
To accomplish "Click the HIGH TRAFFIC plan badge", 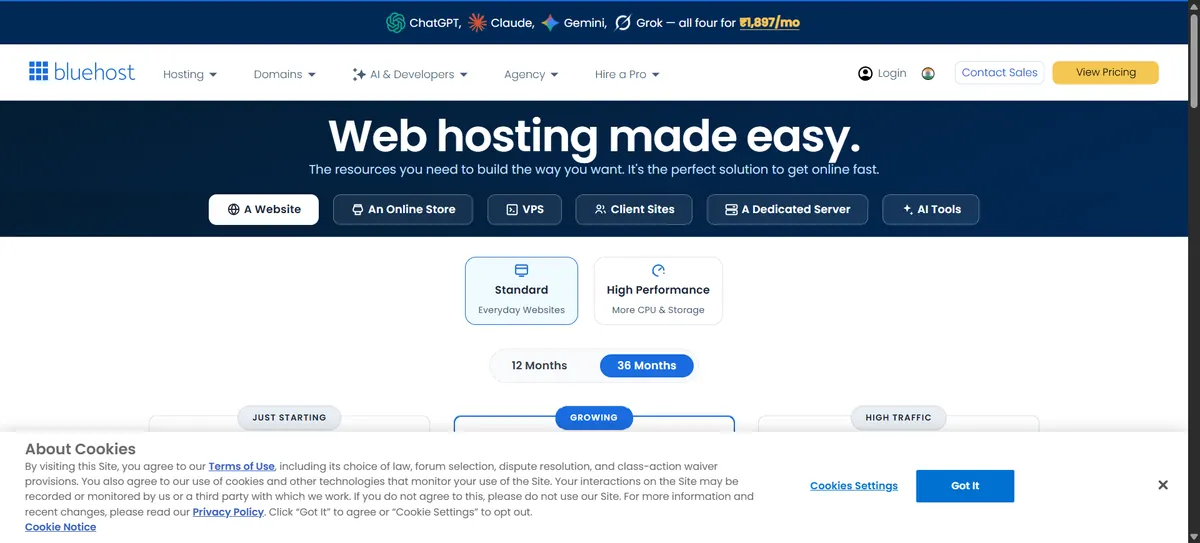I will [x=898, y=417].
